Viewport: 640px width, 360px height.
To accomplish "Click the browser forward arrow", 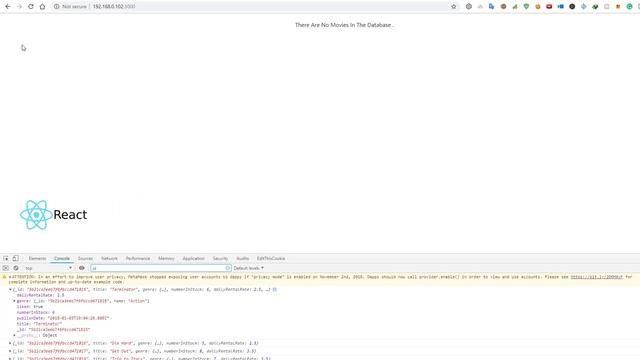I will (19, 7).
